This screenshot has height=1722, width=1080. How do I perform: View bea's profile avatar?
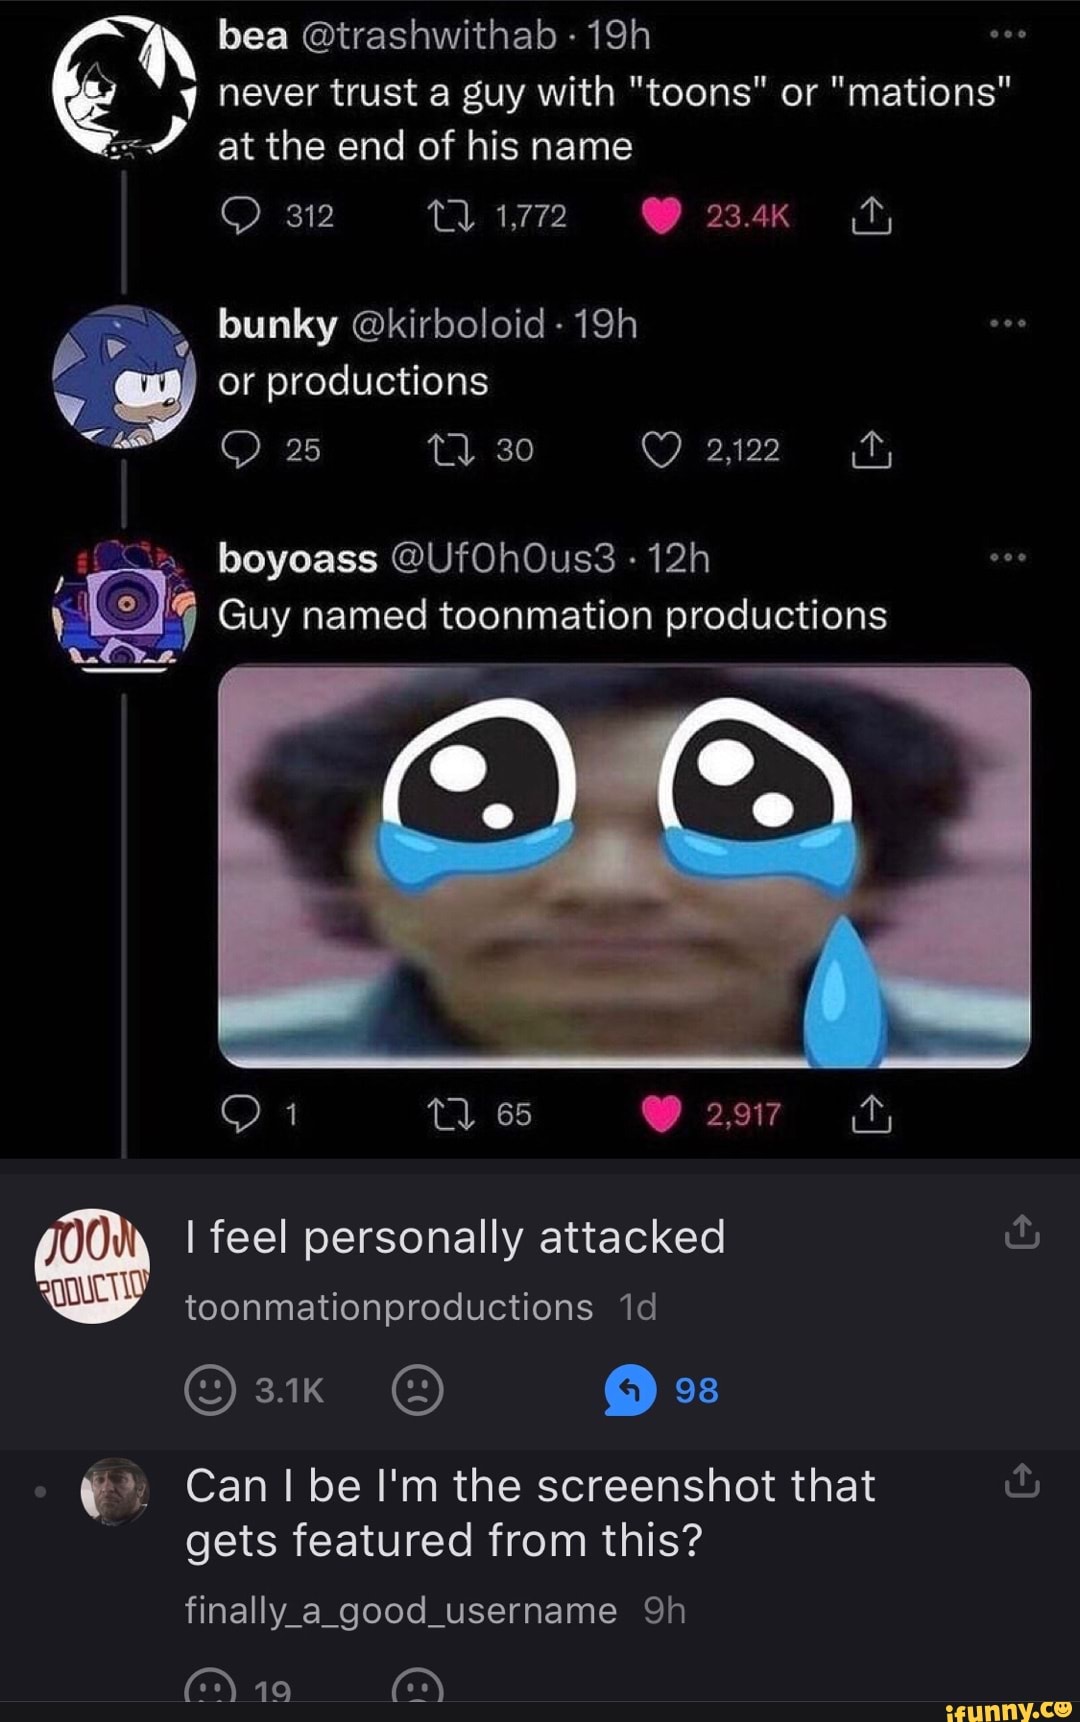[122, 85]
